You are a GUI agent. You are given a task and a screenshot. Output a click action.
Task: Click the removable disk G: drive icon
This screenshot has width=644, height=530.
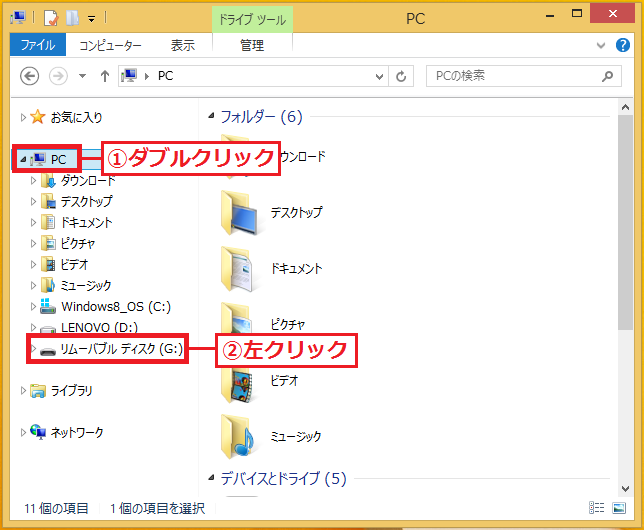[48, 350]
